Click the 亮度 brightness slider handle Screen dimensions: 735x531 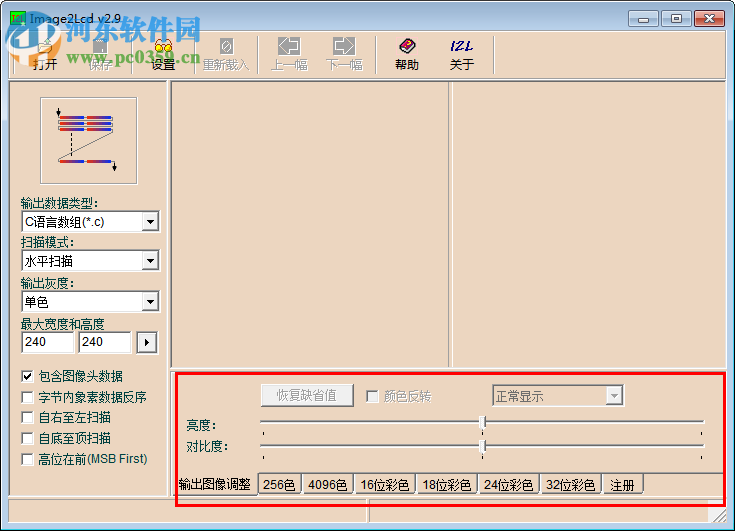483,423
